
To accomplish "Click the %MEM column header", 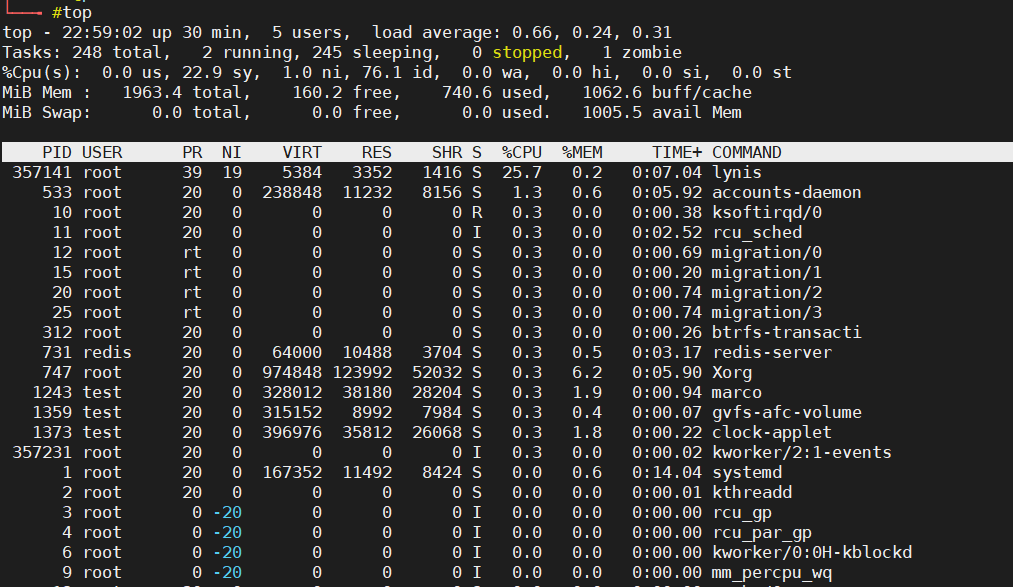I will pos(582,152).
